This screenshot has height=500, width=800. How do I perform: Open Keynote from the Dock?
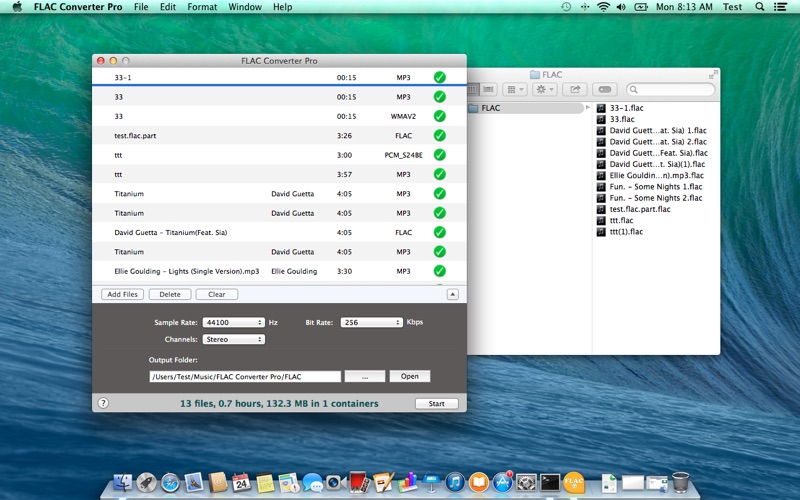pos(431,482)
